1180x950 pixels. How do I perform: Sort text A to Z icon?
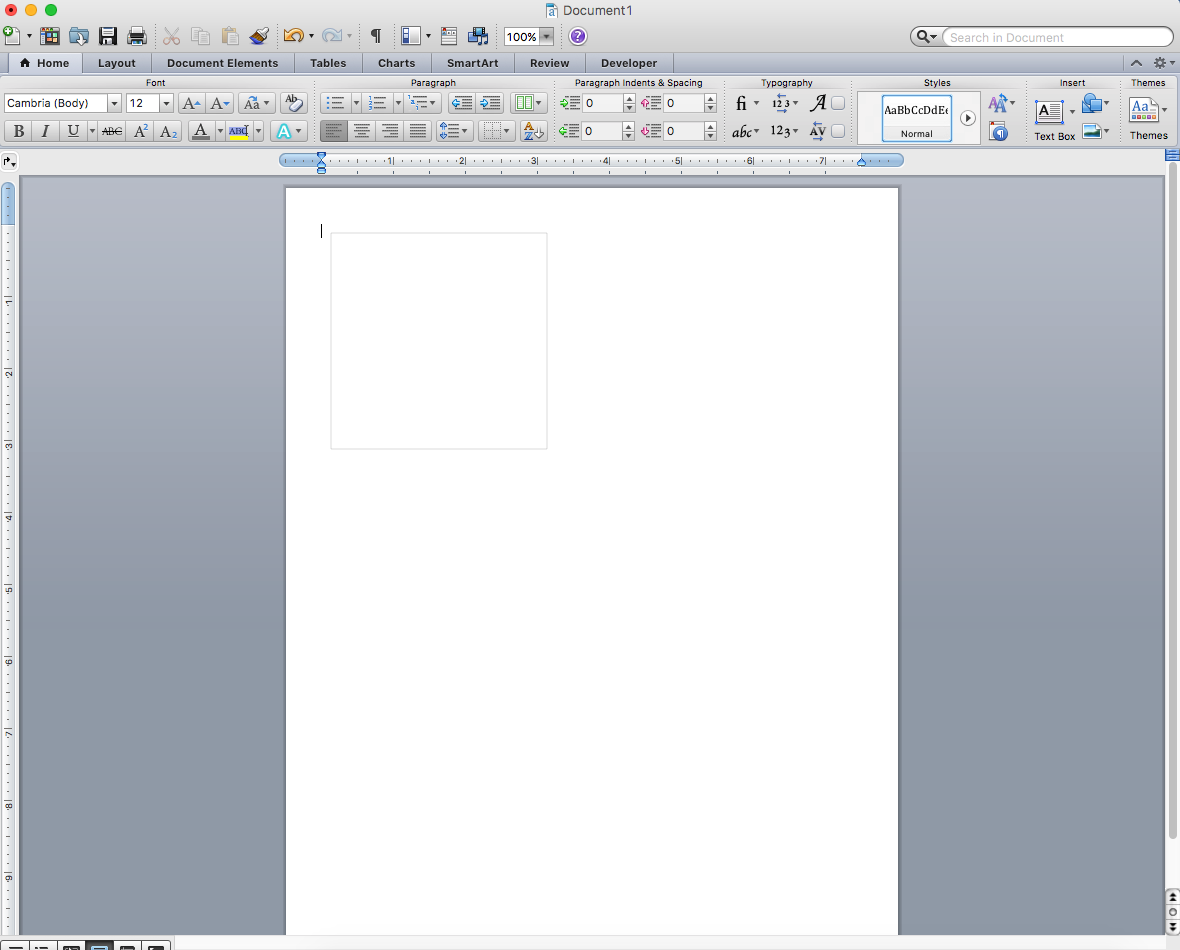[534, 132]
